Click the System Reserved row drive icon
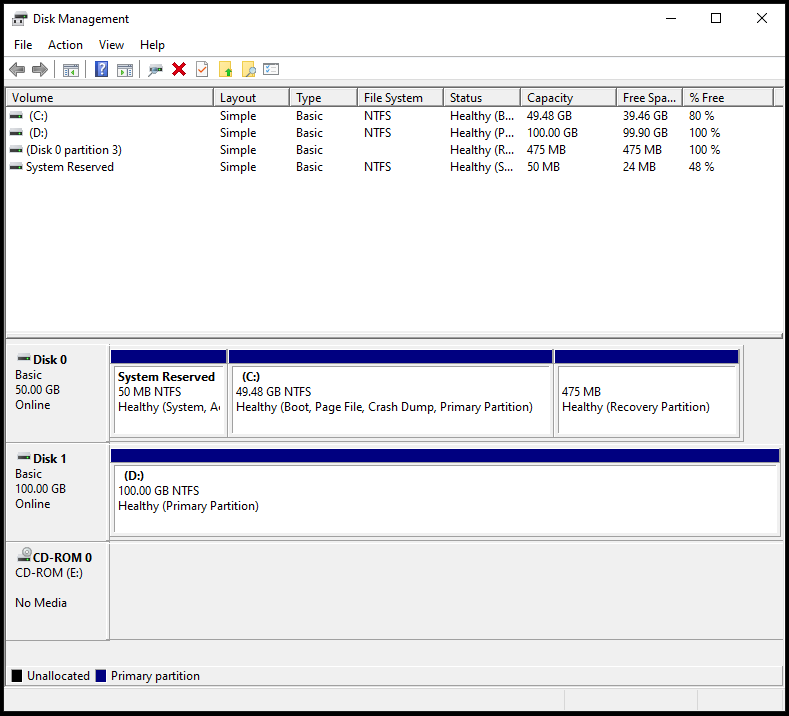The image size is (789, 716). point(16,167)
